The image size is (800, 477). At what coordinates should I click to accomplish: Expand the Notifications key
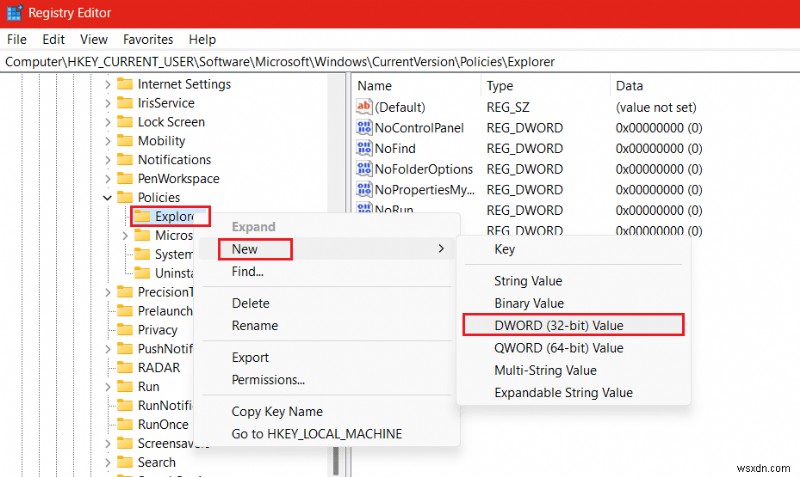point(107,159)
